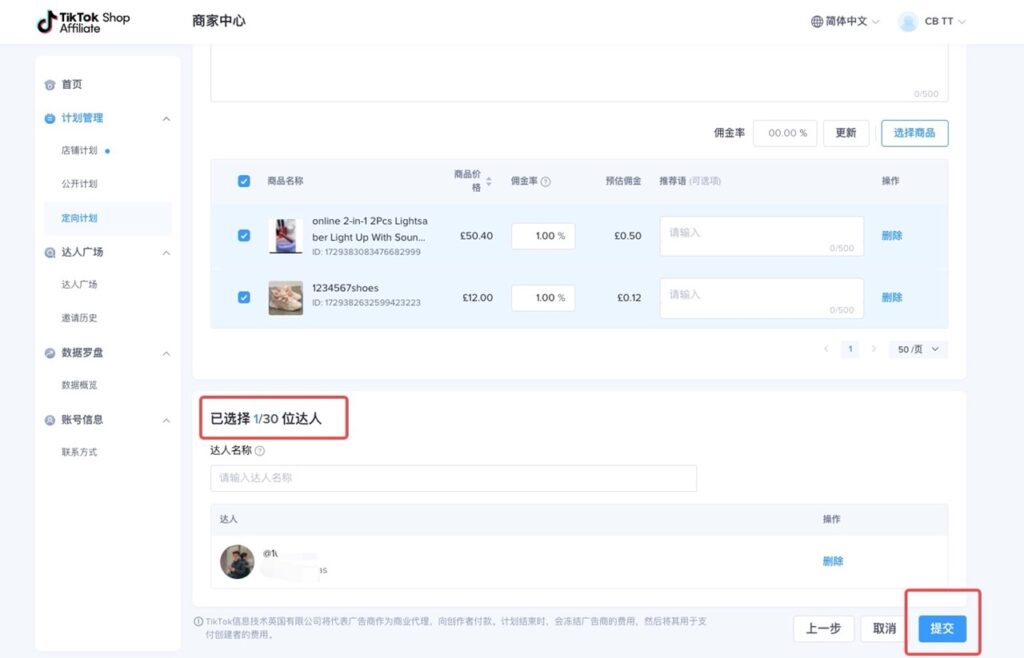This screenshot has height=658, width=1024.
Task: Click the 首页 home icon in sidebar
Action: pos(50,85)
